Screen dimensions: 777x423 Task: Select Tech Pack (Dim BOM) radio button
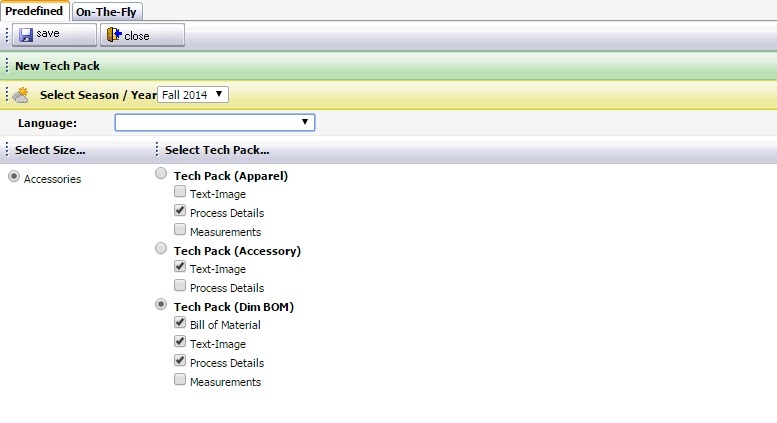[x=161, y=304]
